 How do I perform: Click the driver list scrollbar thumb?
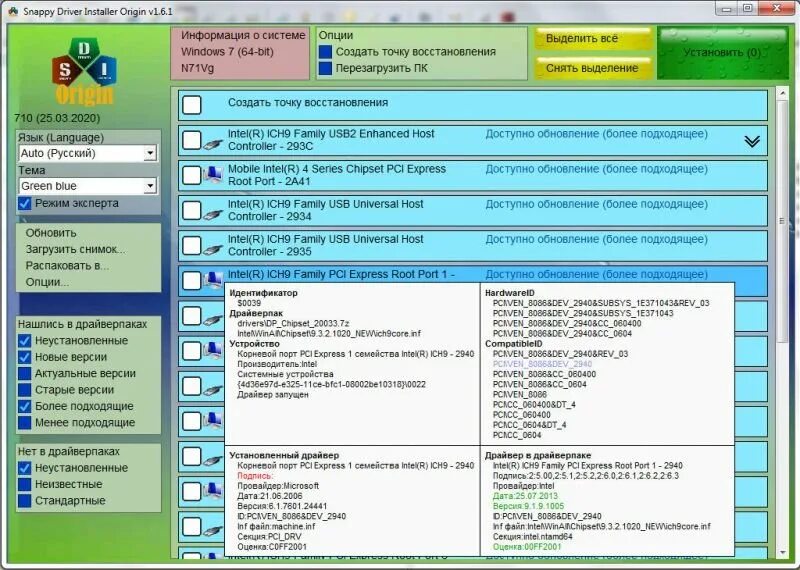point(782,221)
